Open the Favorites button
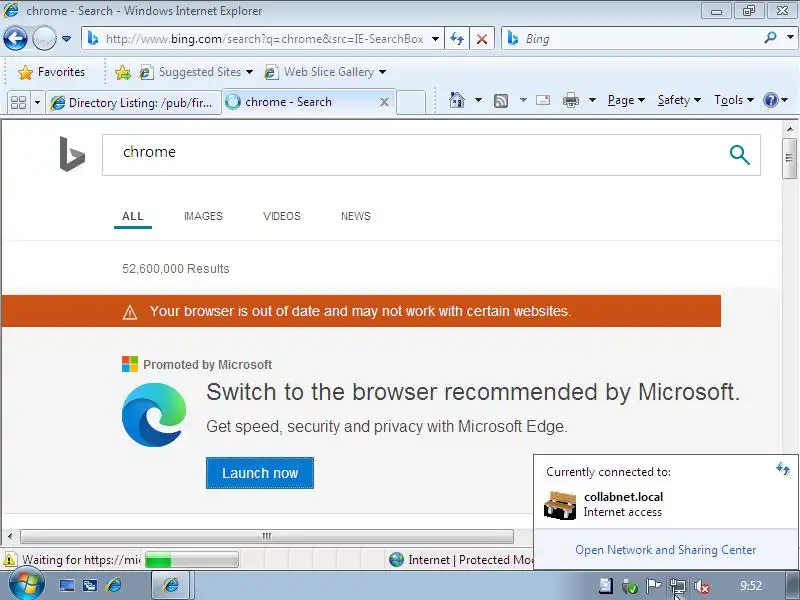This screenshot has height=600, width=800. click(51, 72)
